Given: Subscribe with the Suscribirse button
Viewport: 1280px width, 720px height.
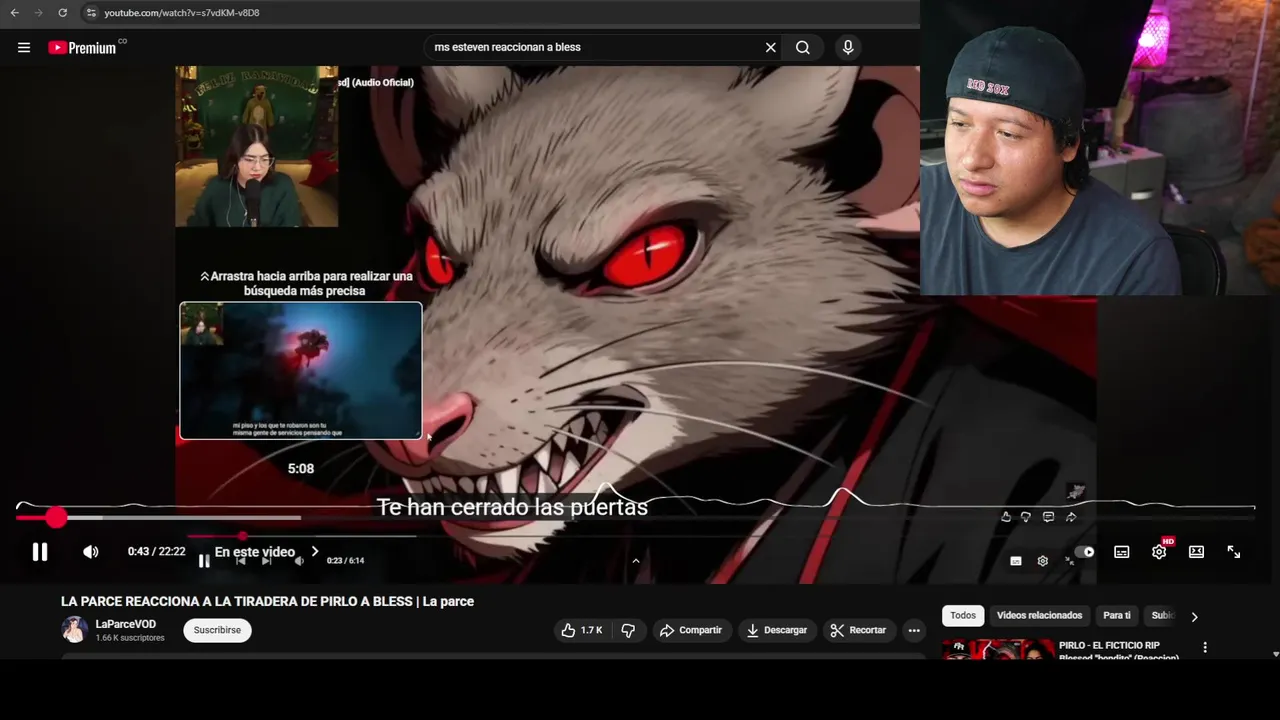Looking at the screenshot, I should (217, 630).
